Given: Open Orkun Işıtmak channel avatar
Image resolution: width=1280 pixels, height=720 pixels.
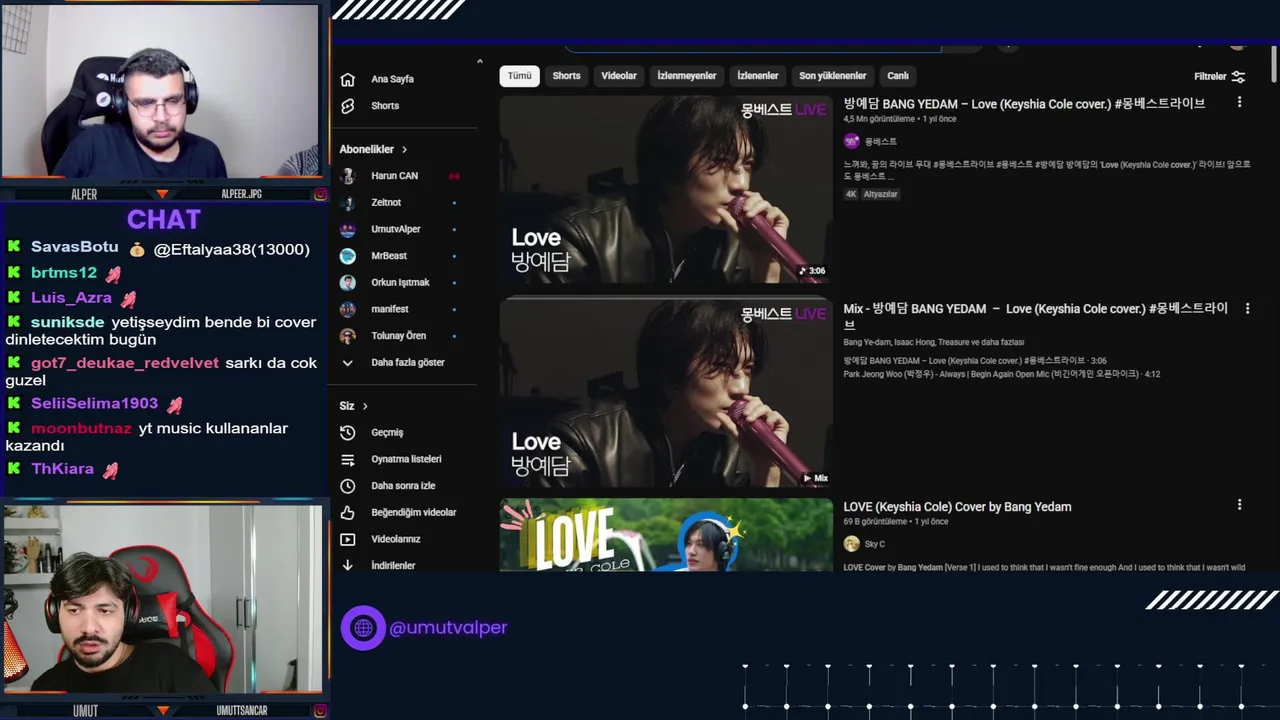Looking at the screenshot, I should click(347, 283).
